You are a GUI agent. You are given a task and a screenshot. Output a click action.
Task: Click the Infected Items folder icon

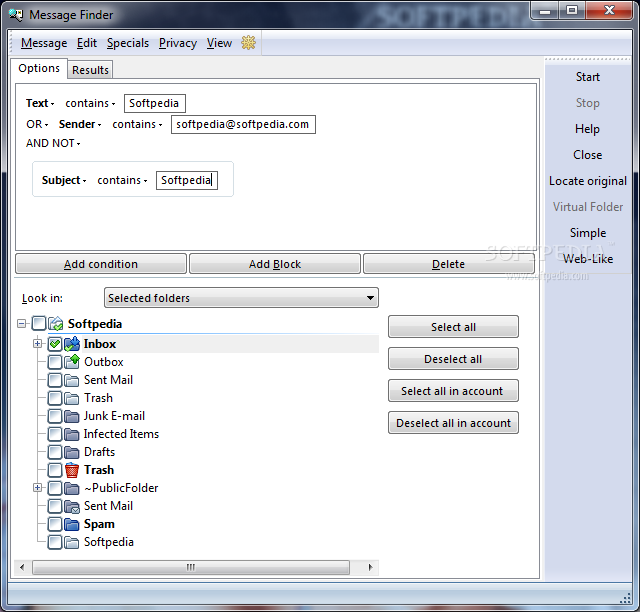72,434
